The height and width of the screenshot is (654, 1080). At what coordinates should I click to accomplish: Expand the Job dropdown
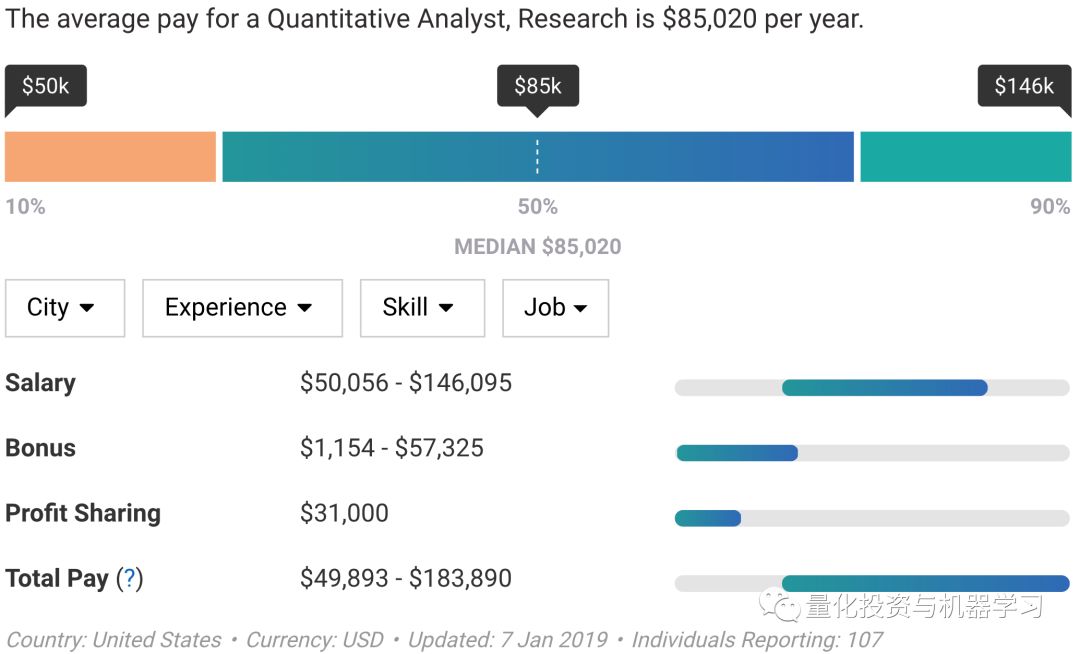click(x=555, y=308)
